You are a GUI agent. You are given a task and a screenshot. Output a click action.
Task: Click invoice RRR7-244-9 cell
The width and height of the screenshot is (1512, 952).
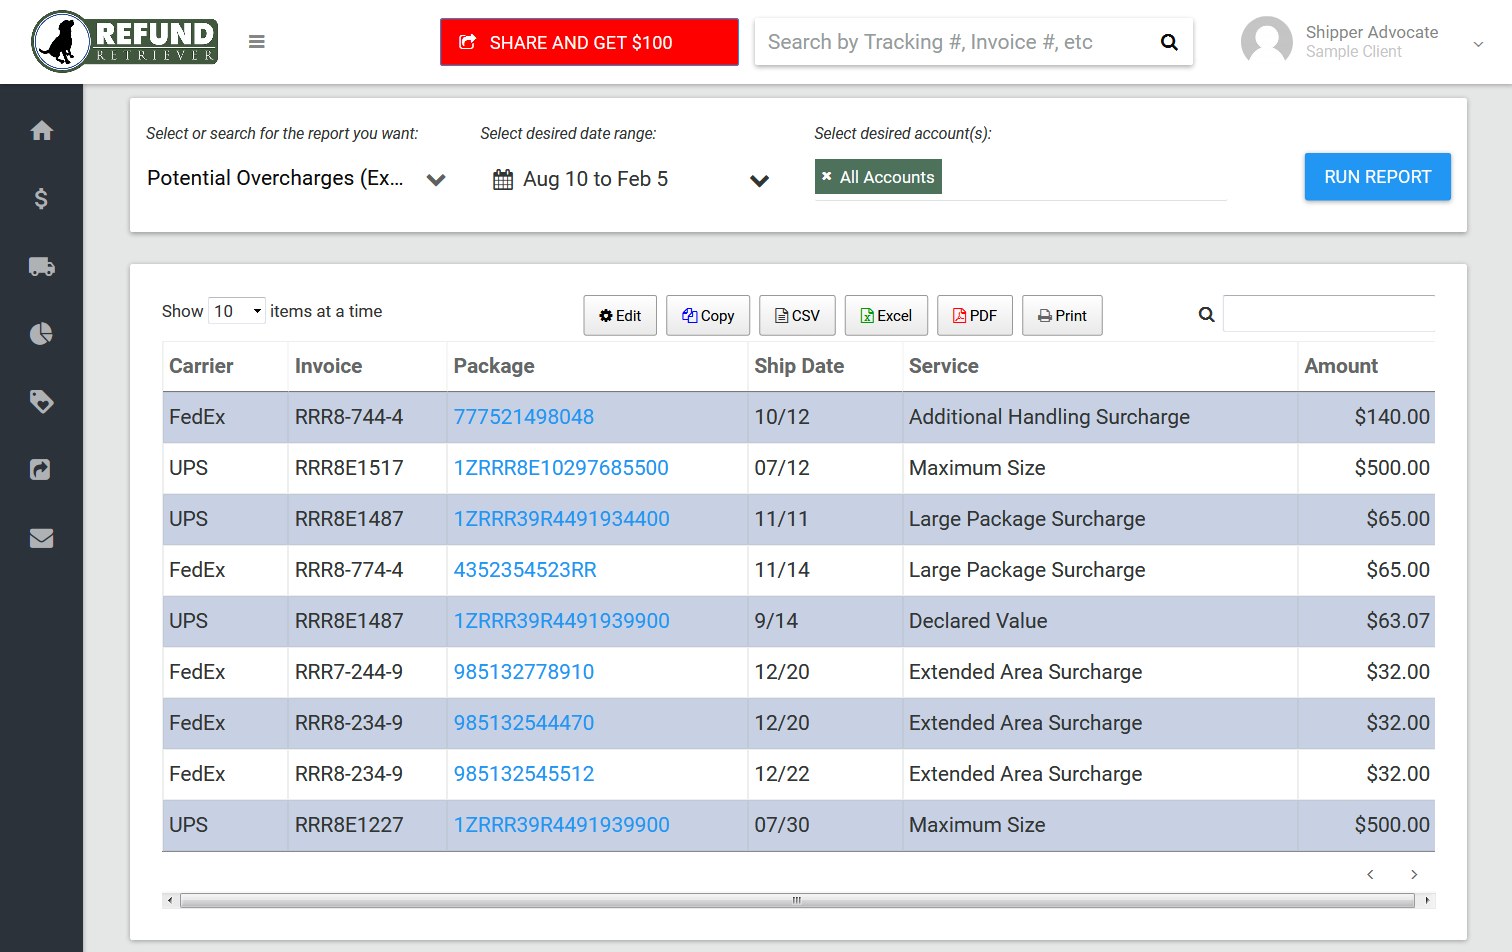[367, 672]
